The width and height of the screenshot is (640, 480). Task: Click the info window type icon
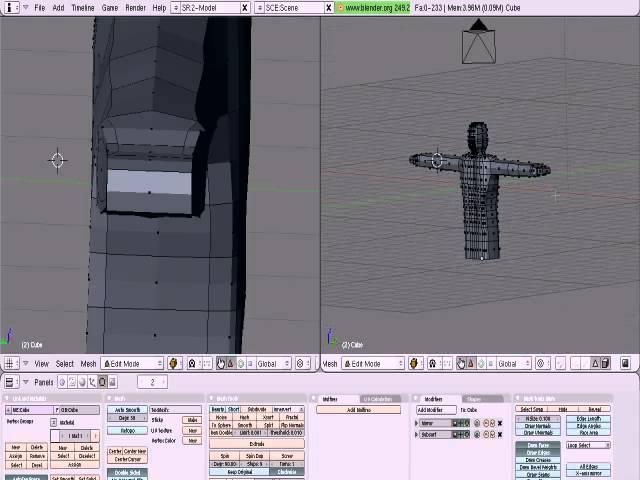coord(11,7)
